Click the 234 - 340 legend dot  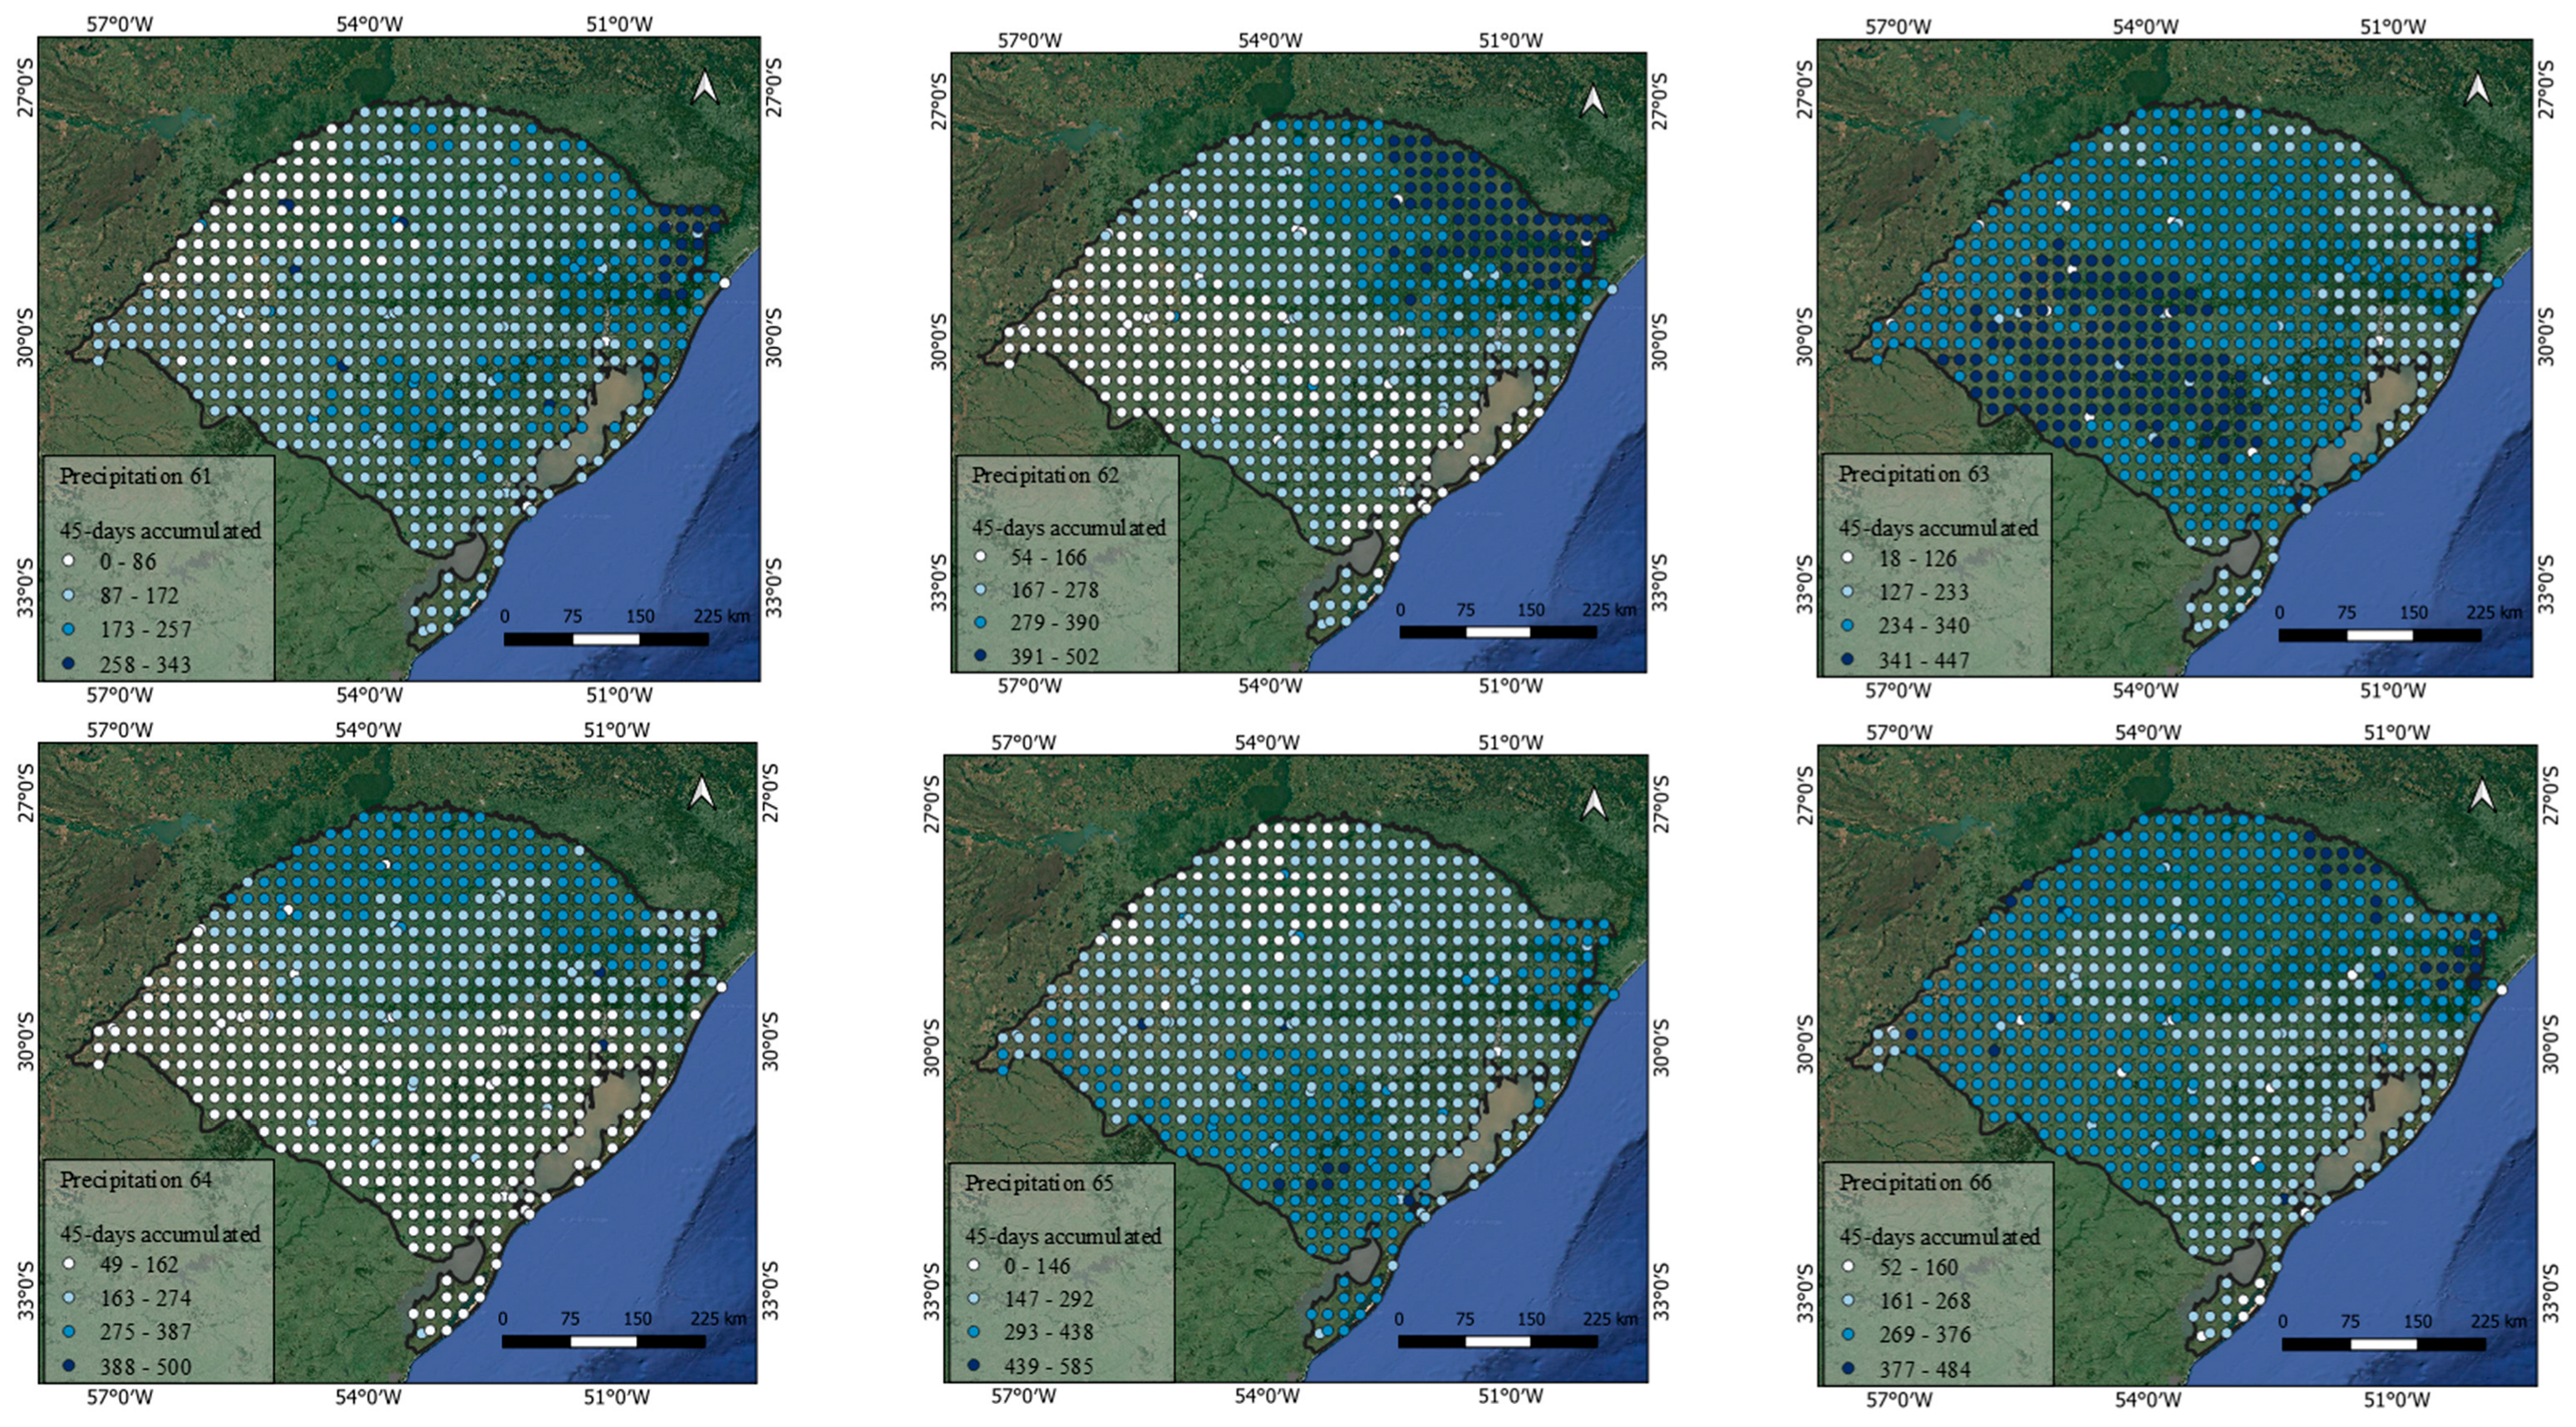coord(1848,626)
